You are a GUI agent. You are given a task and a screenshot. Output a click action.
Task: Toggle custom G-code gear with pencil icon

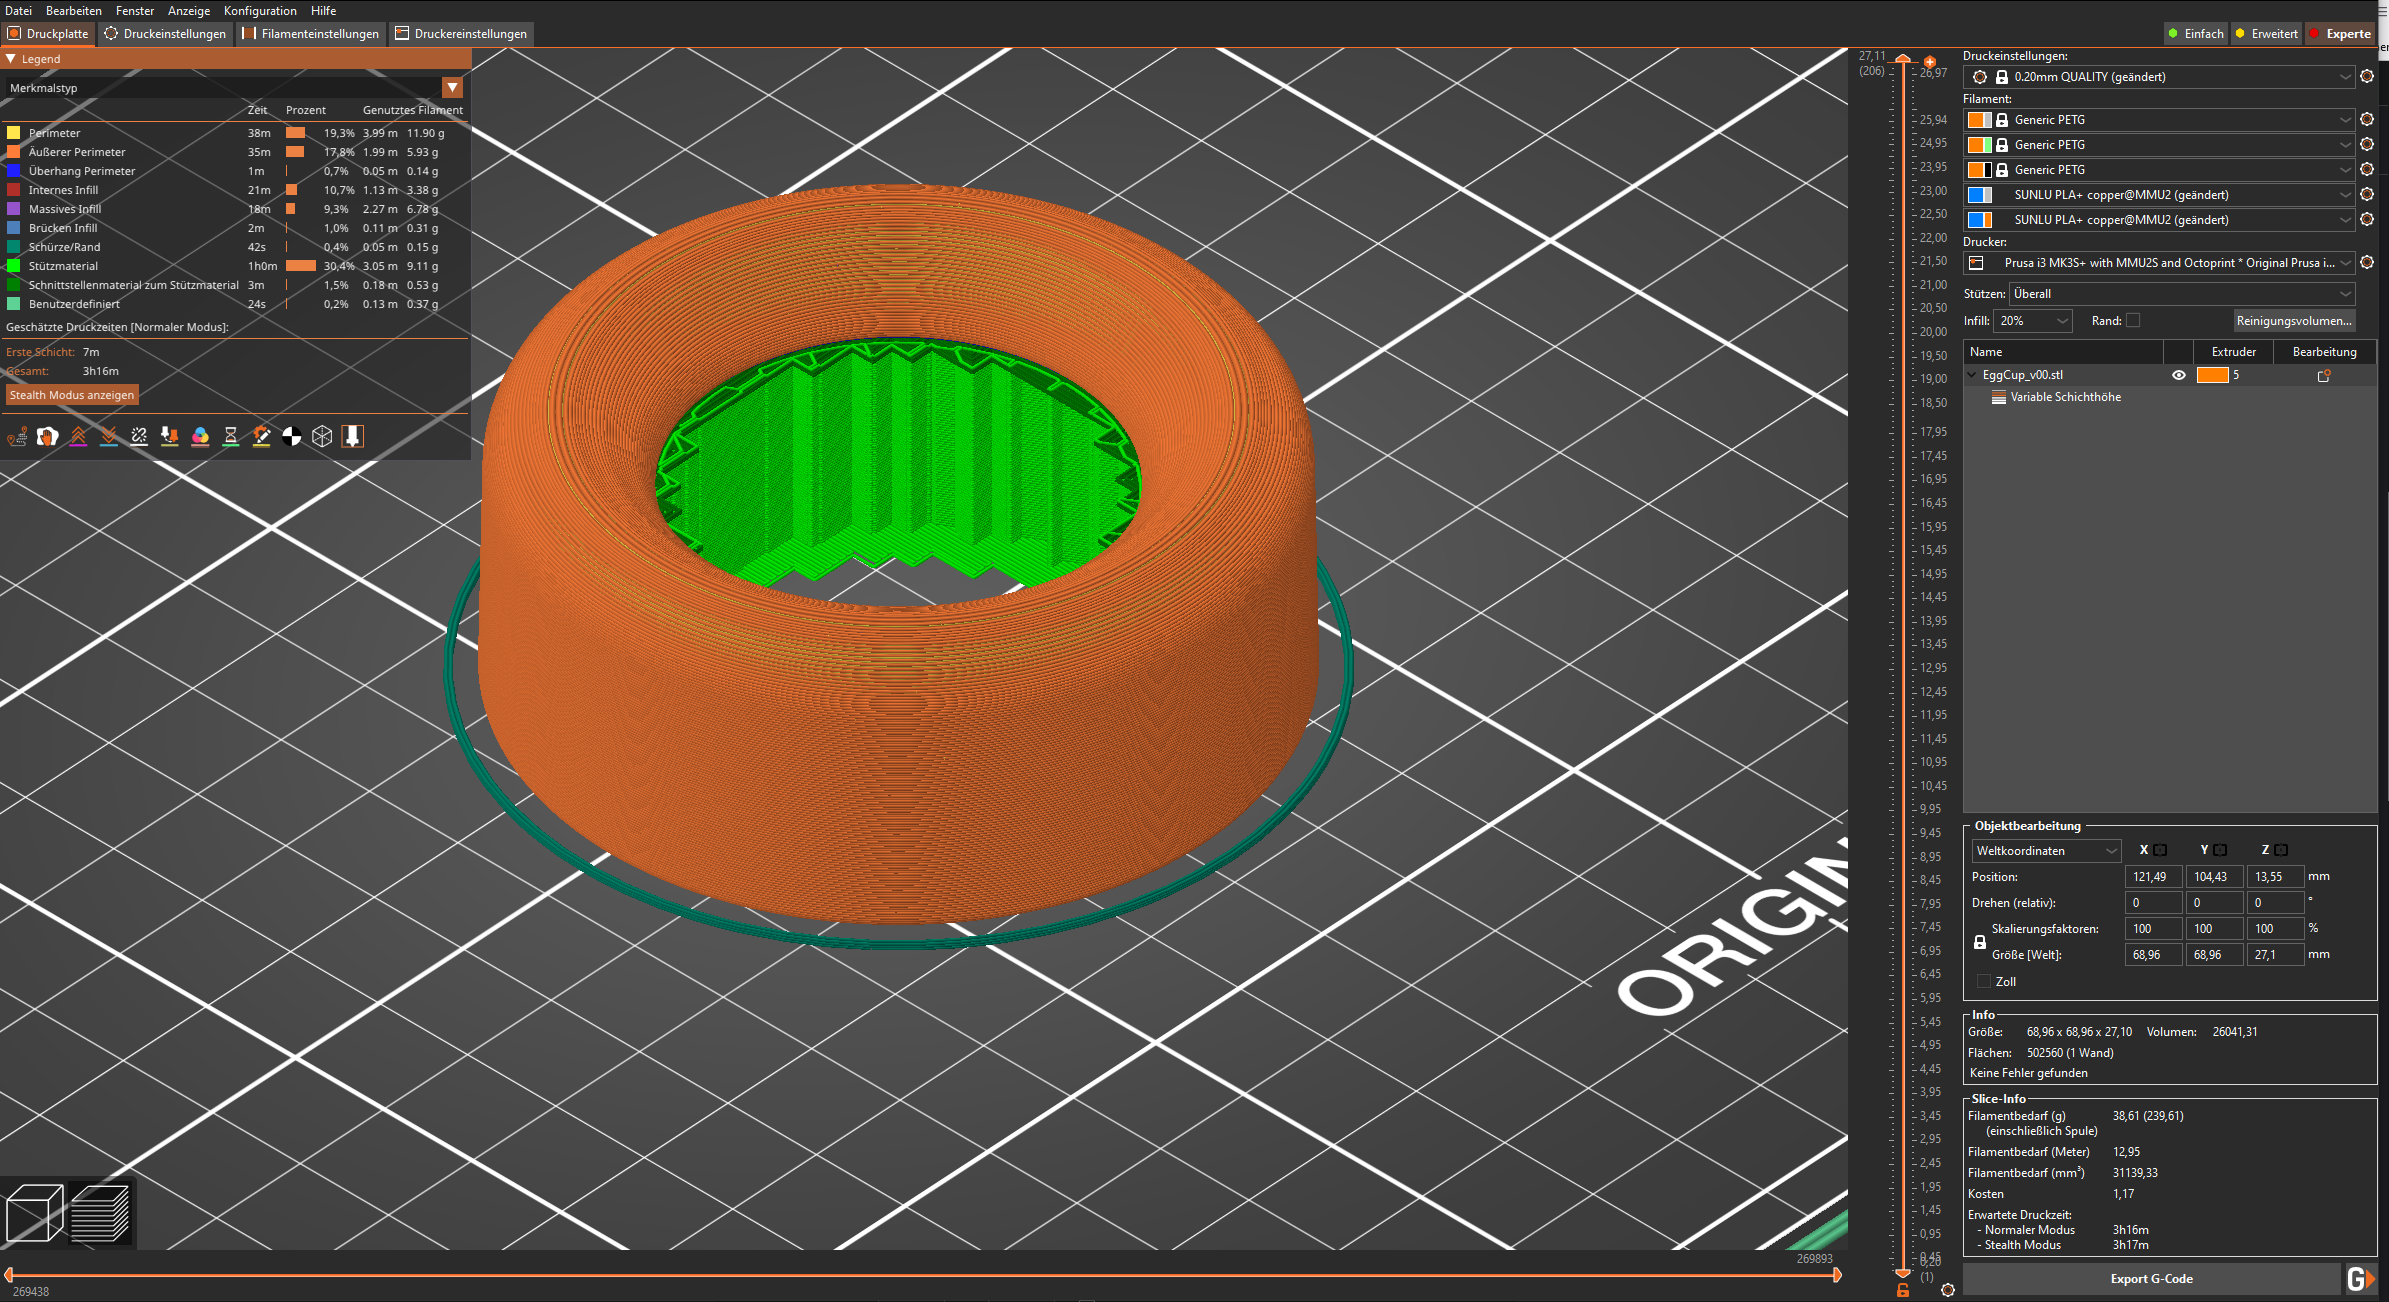(x=261, y=436)
